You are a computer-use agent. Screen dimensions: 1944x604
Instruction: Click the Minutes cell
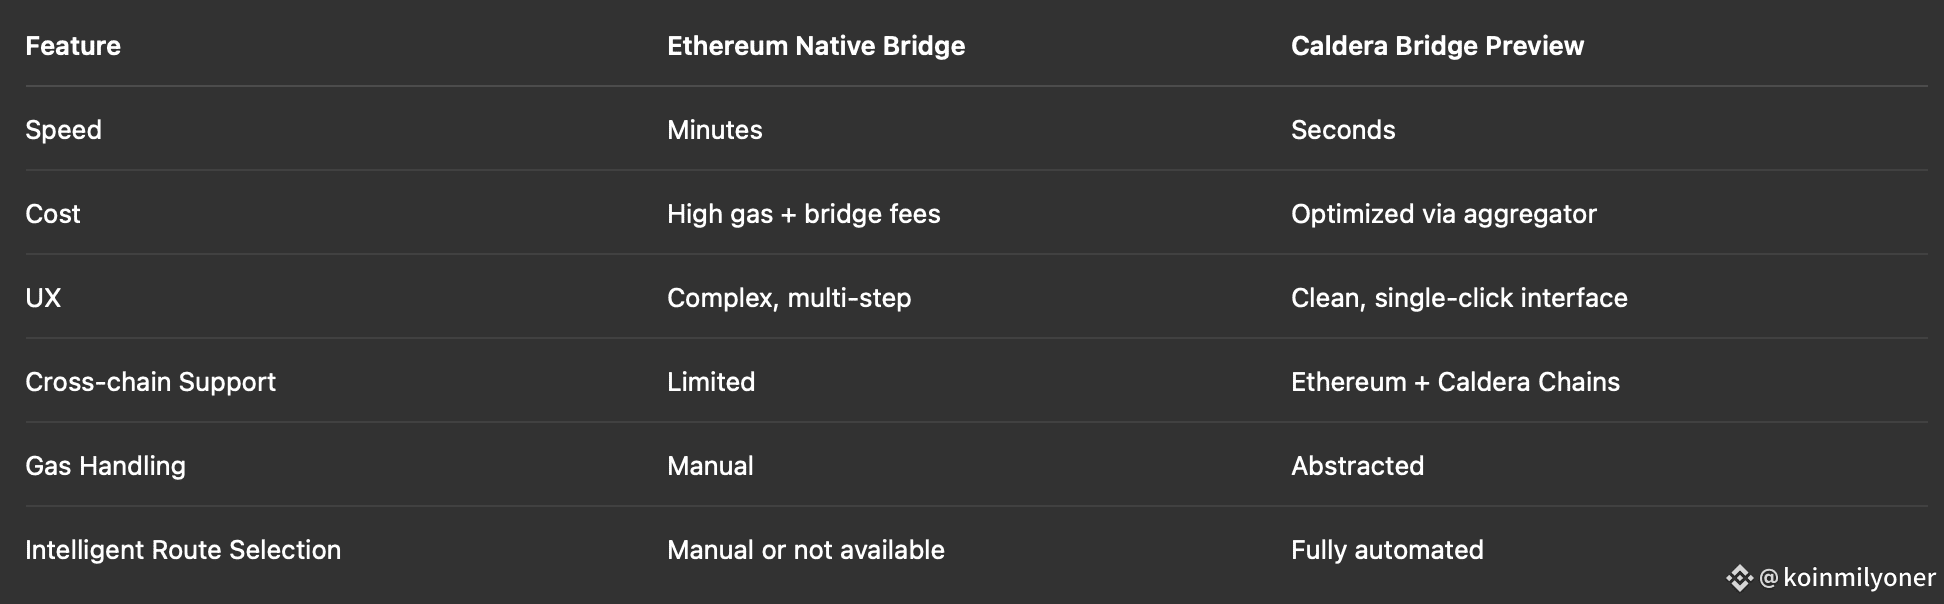click(x=714, y=130)
